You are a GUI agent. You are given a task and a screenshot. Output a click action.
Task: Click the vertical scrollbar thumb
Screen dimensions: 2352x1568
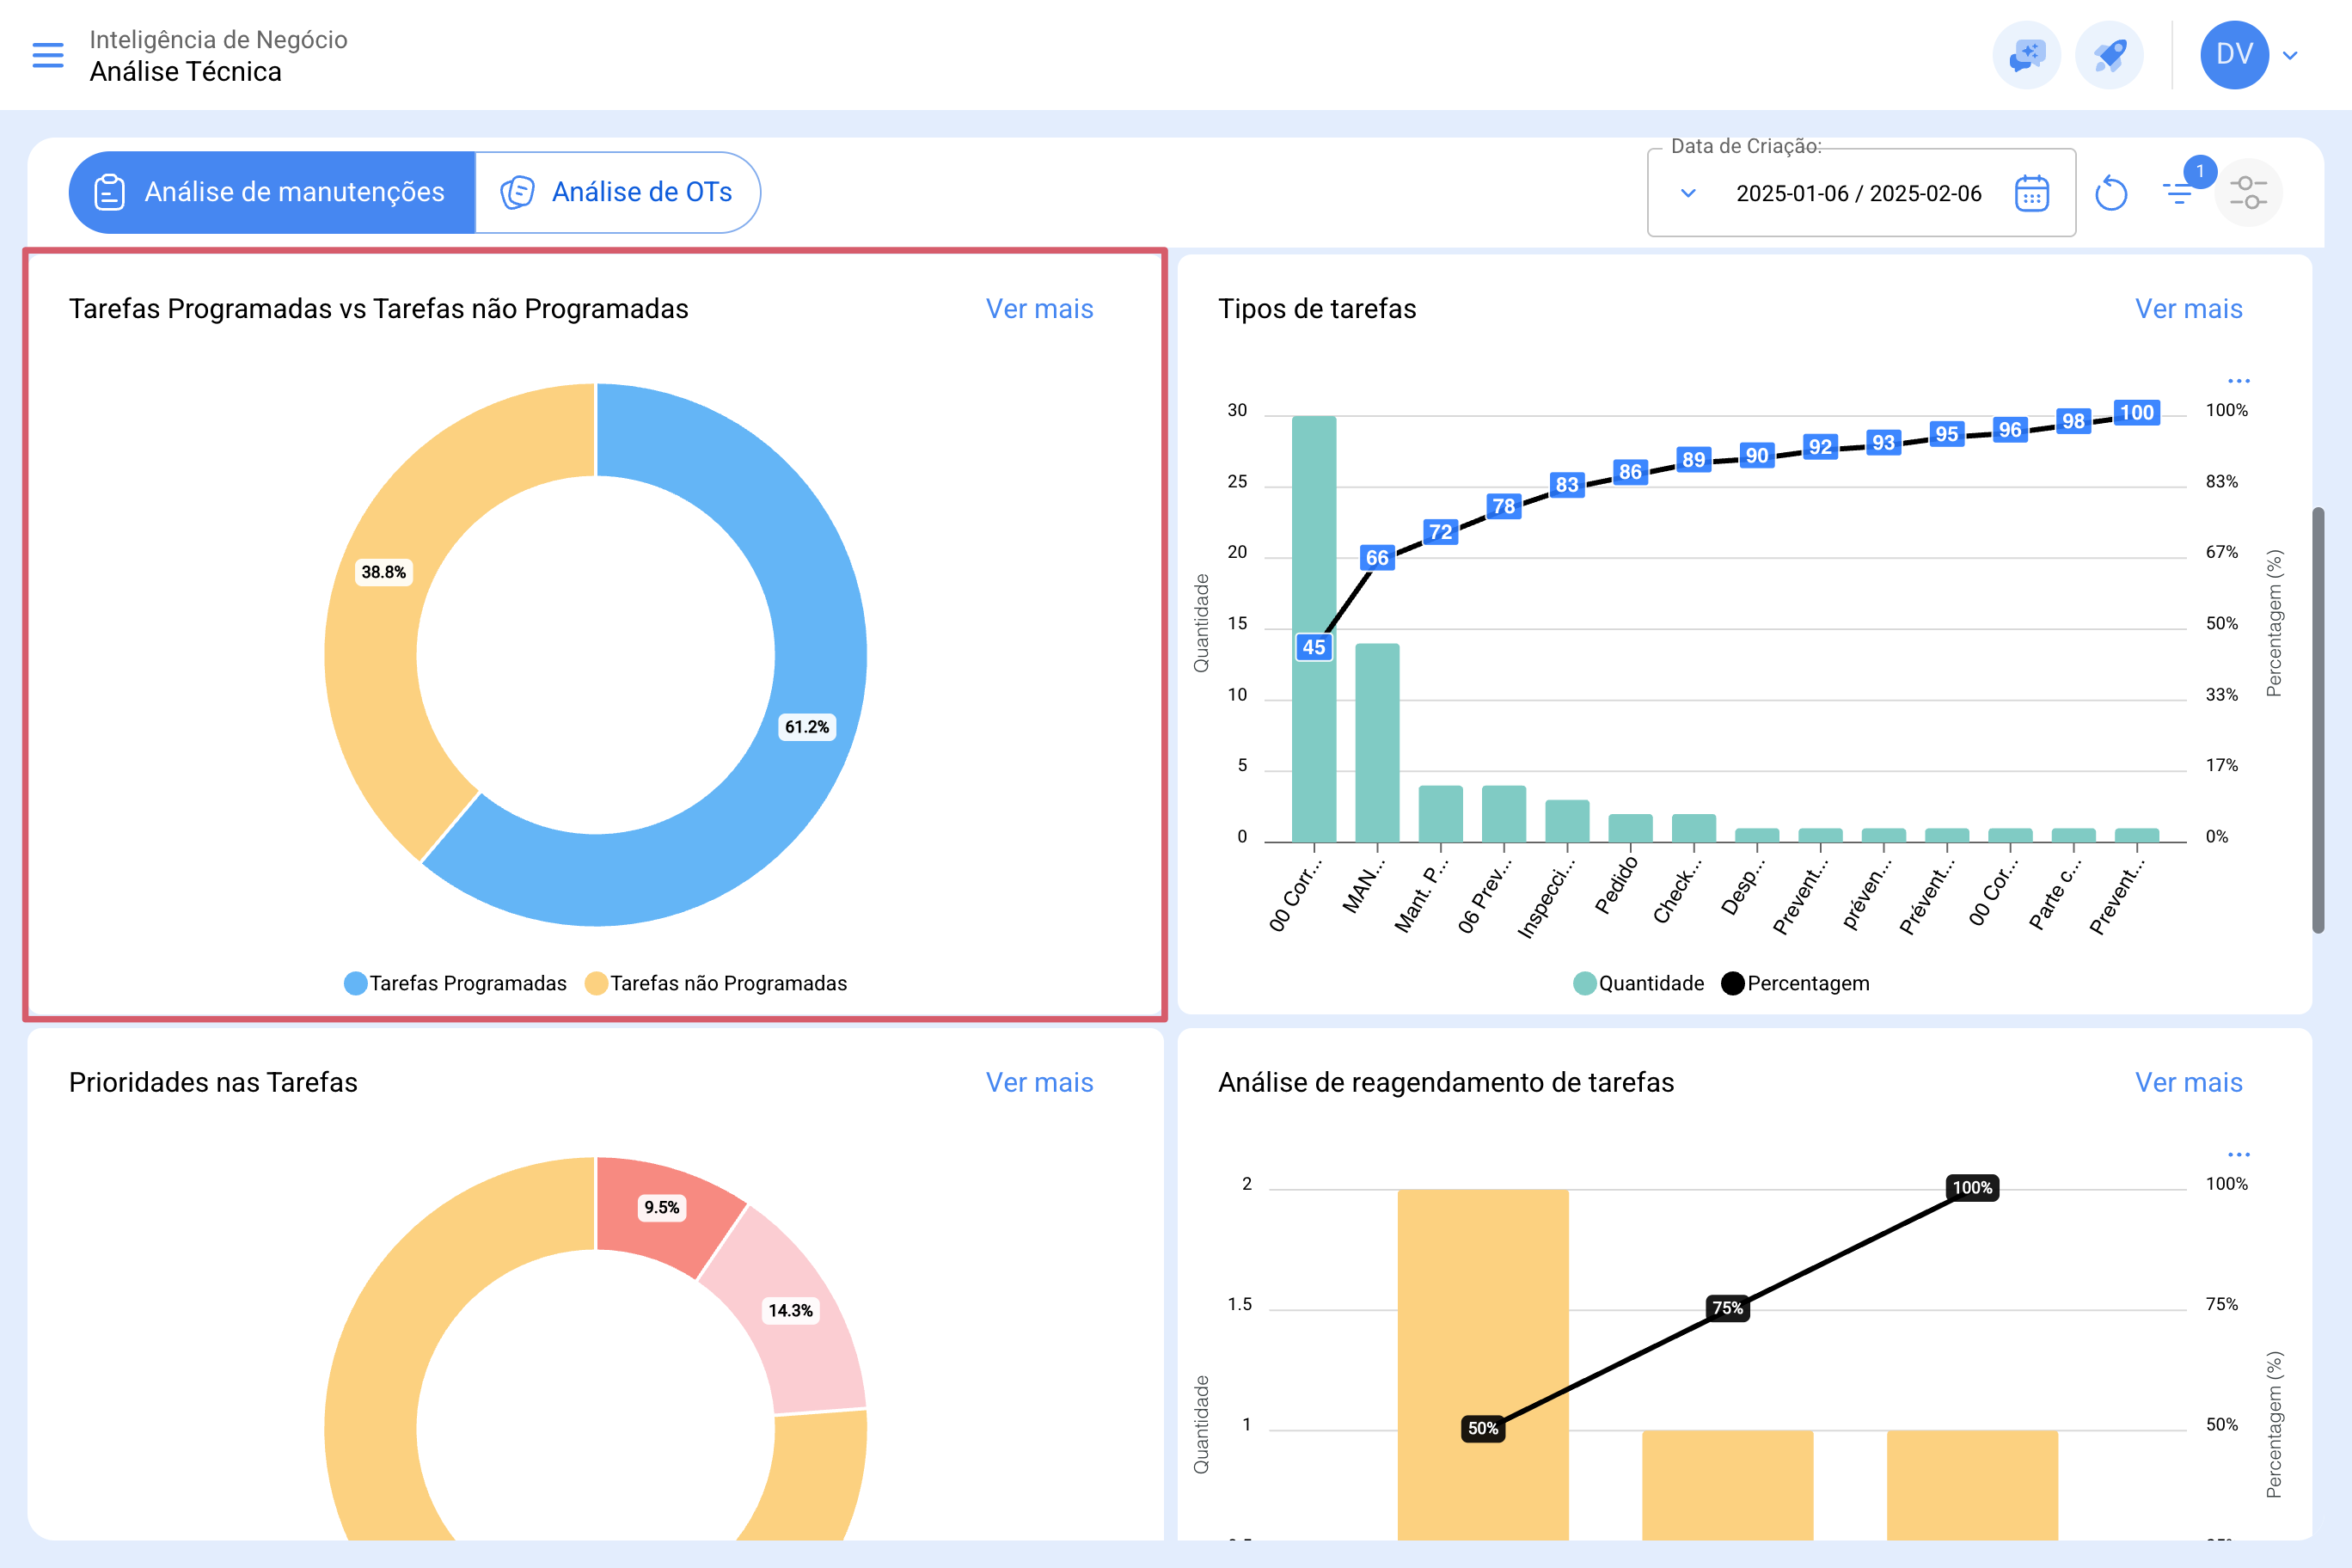tap(2317, 720)
